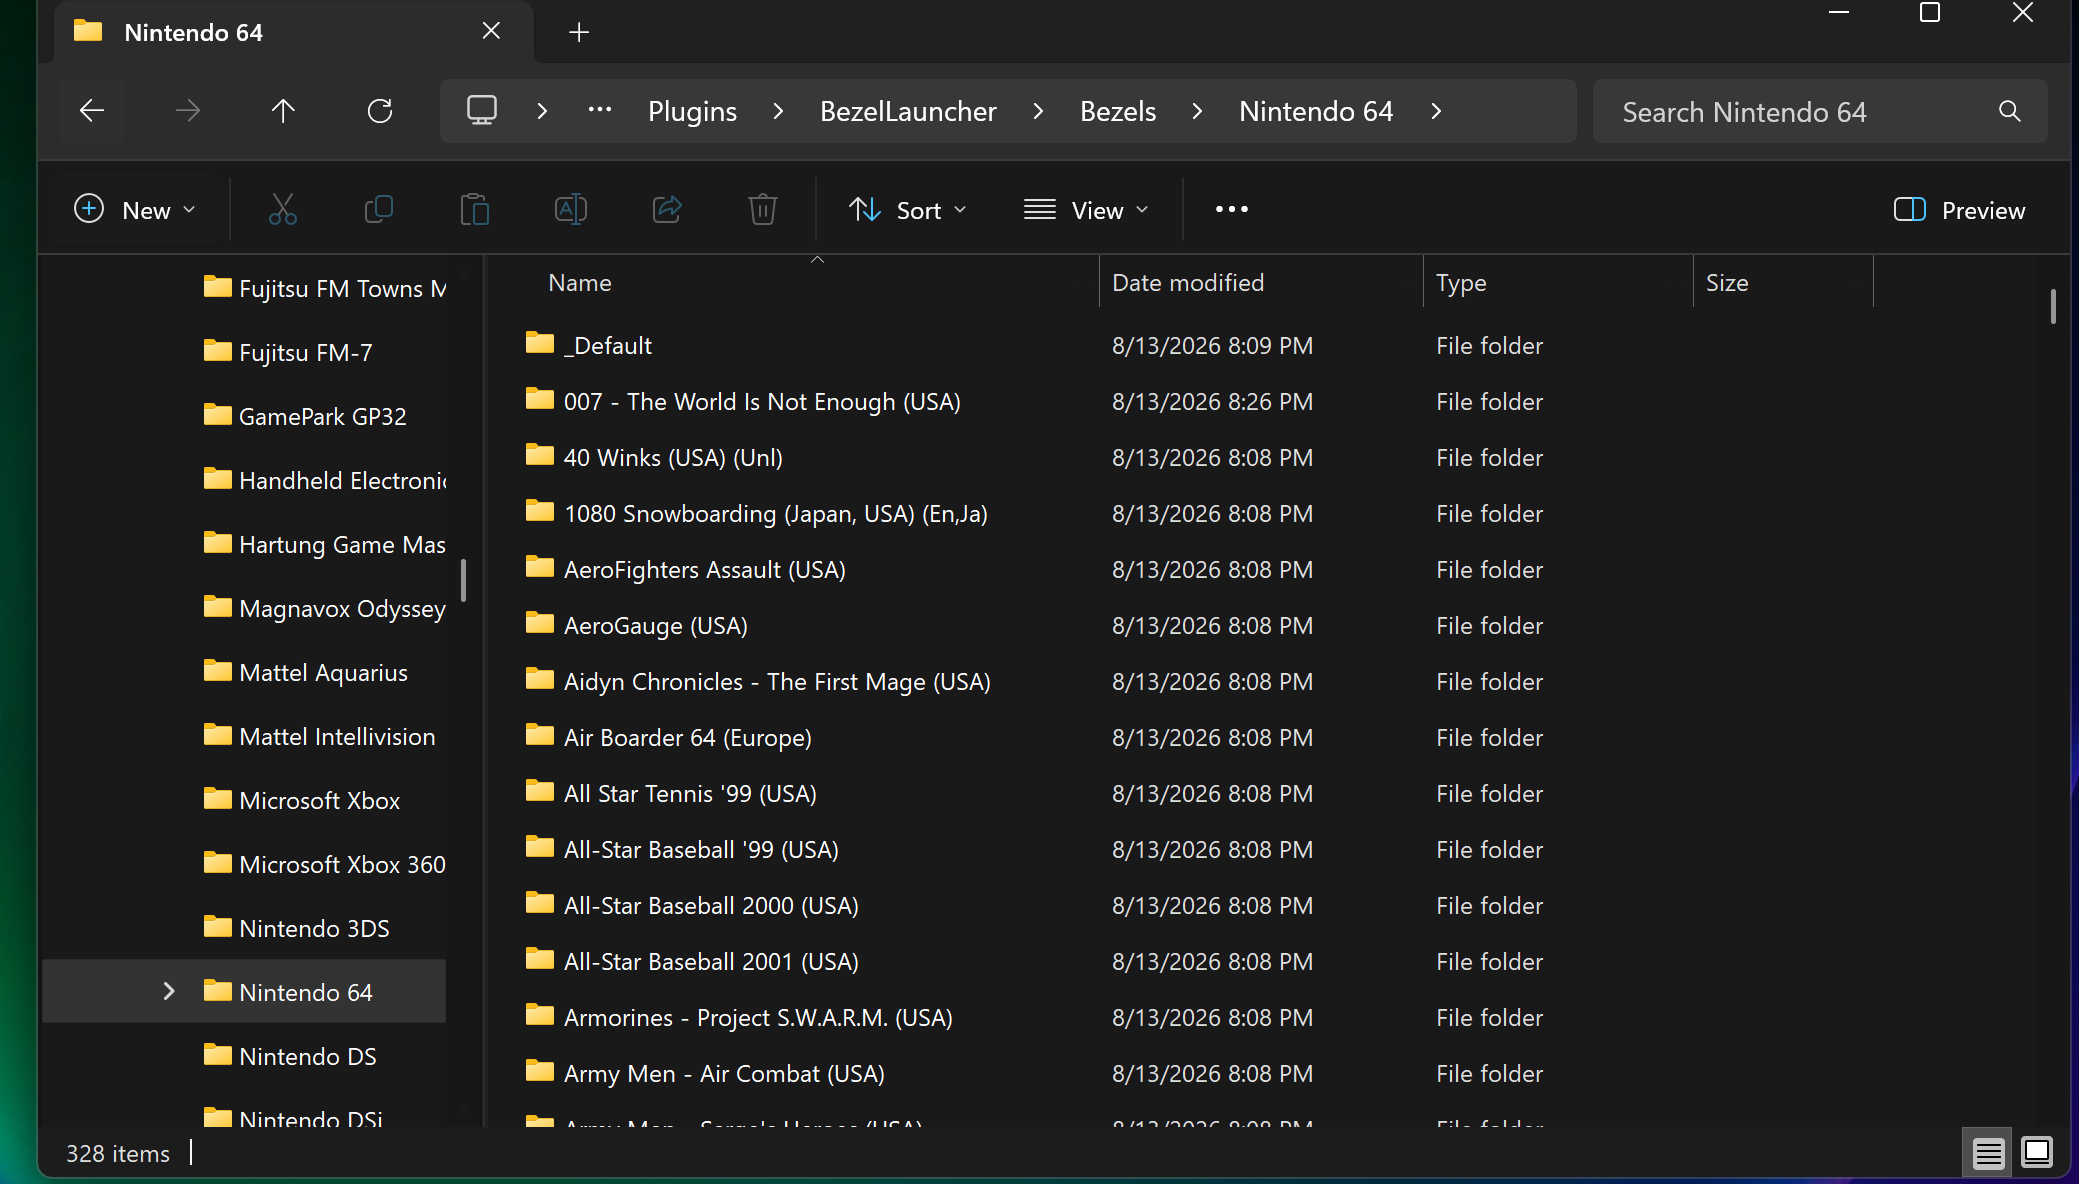
Task: Toggle the Preview pane
Action: tap(1960, 210)
